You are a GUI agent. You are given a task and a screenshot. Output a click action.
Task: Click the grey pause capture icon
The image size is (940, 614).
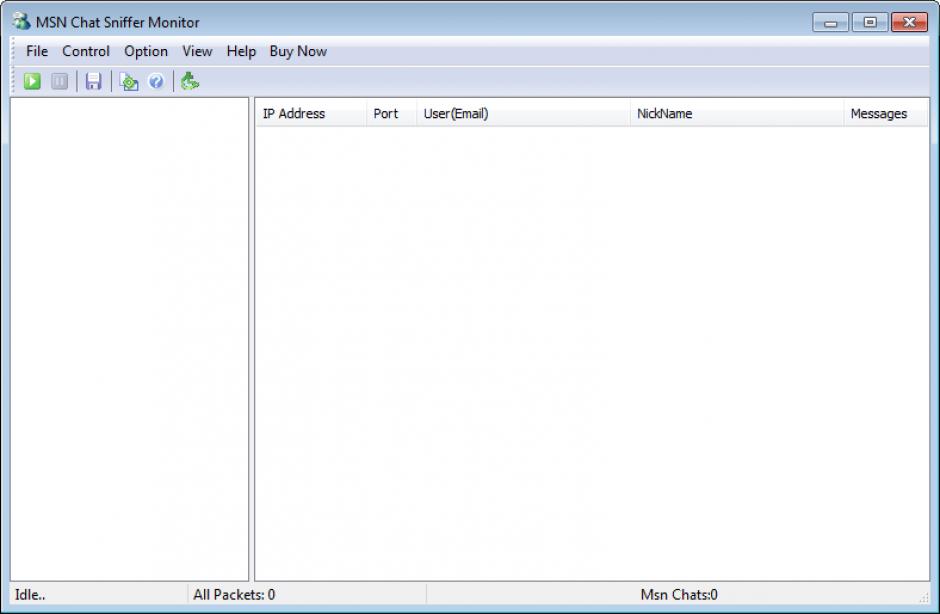pyautogui.click(x=59, y=81)
